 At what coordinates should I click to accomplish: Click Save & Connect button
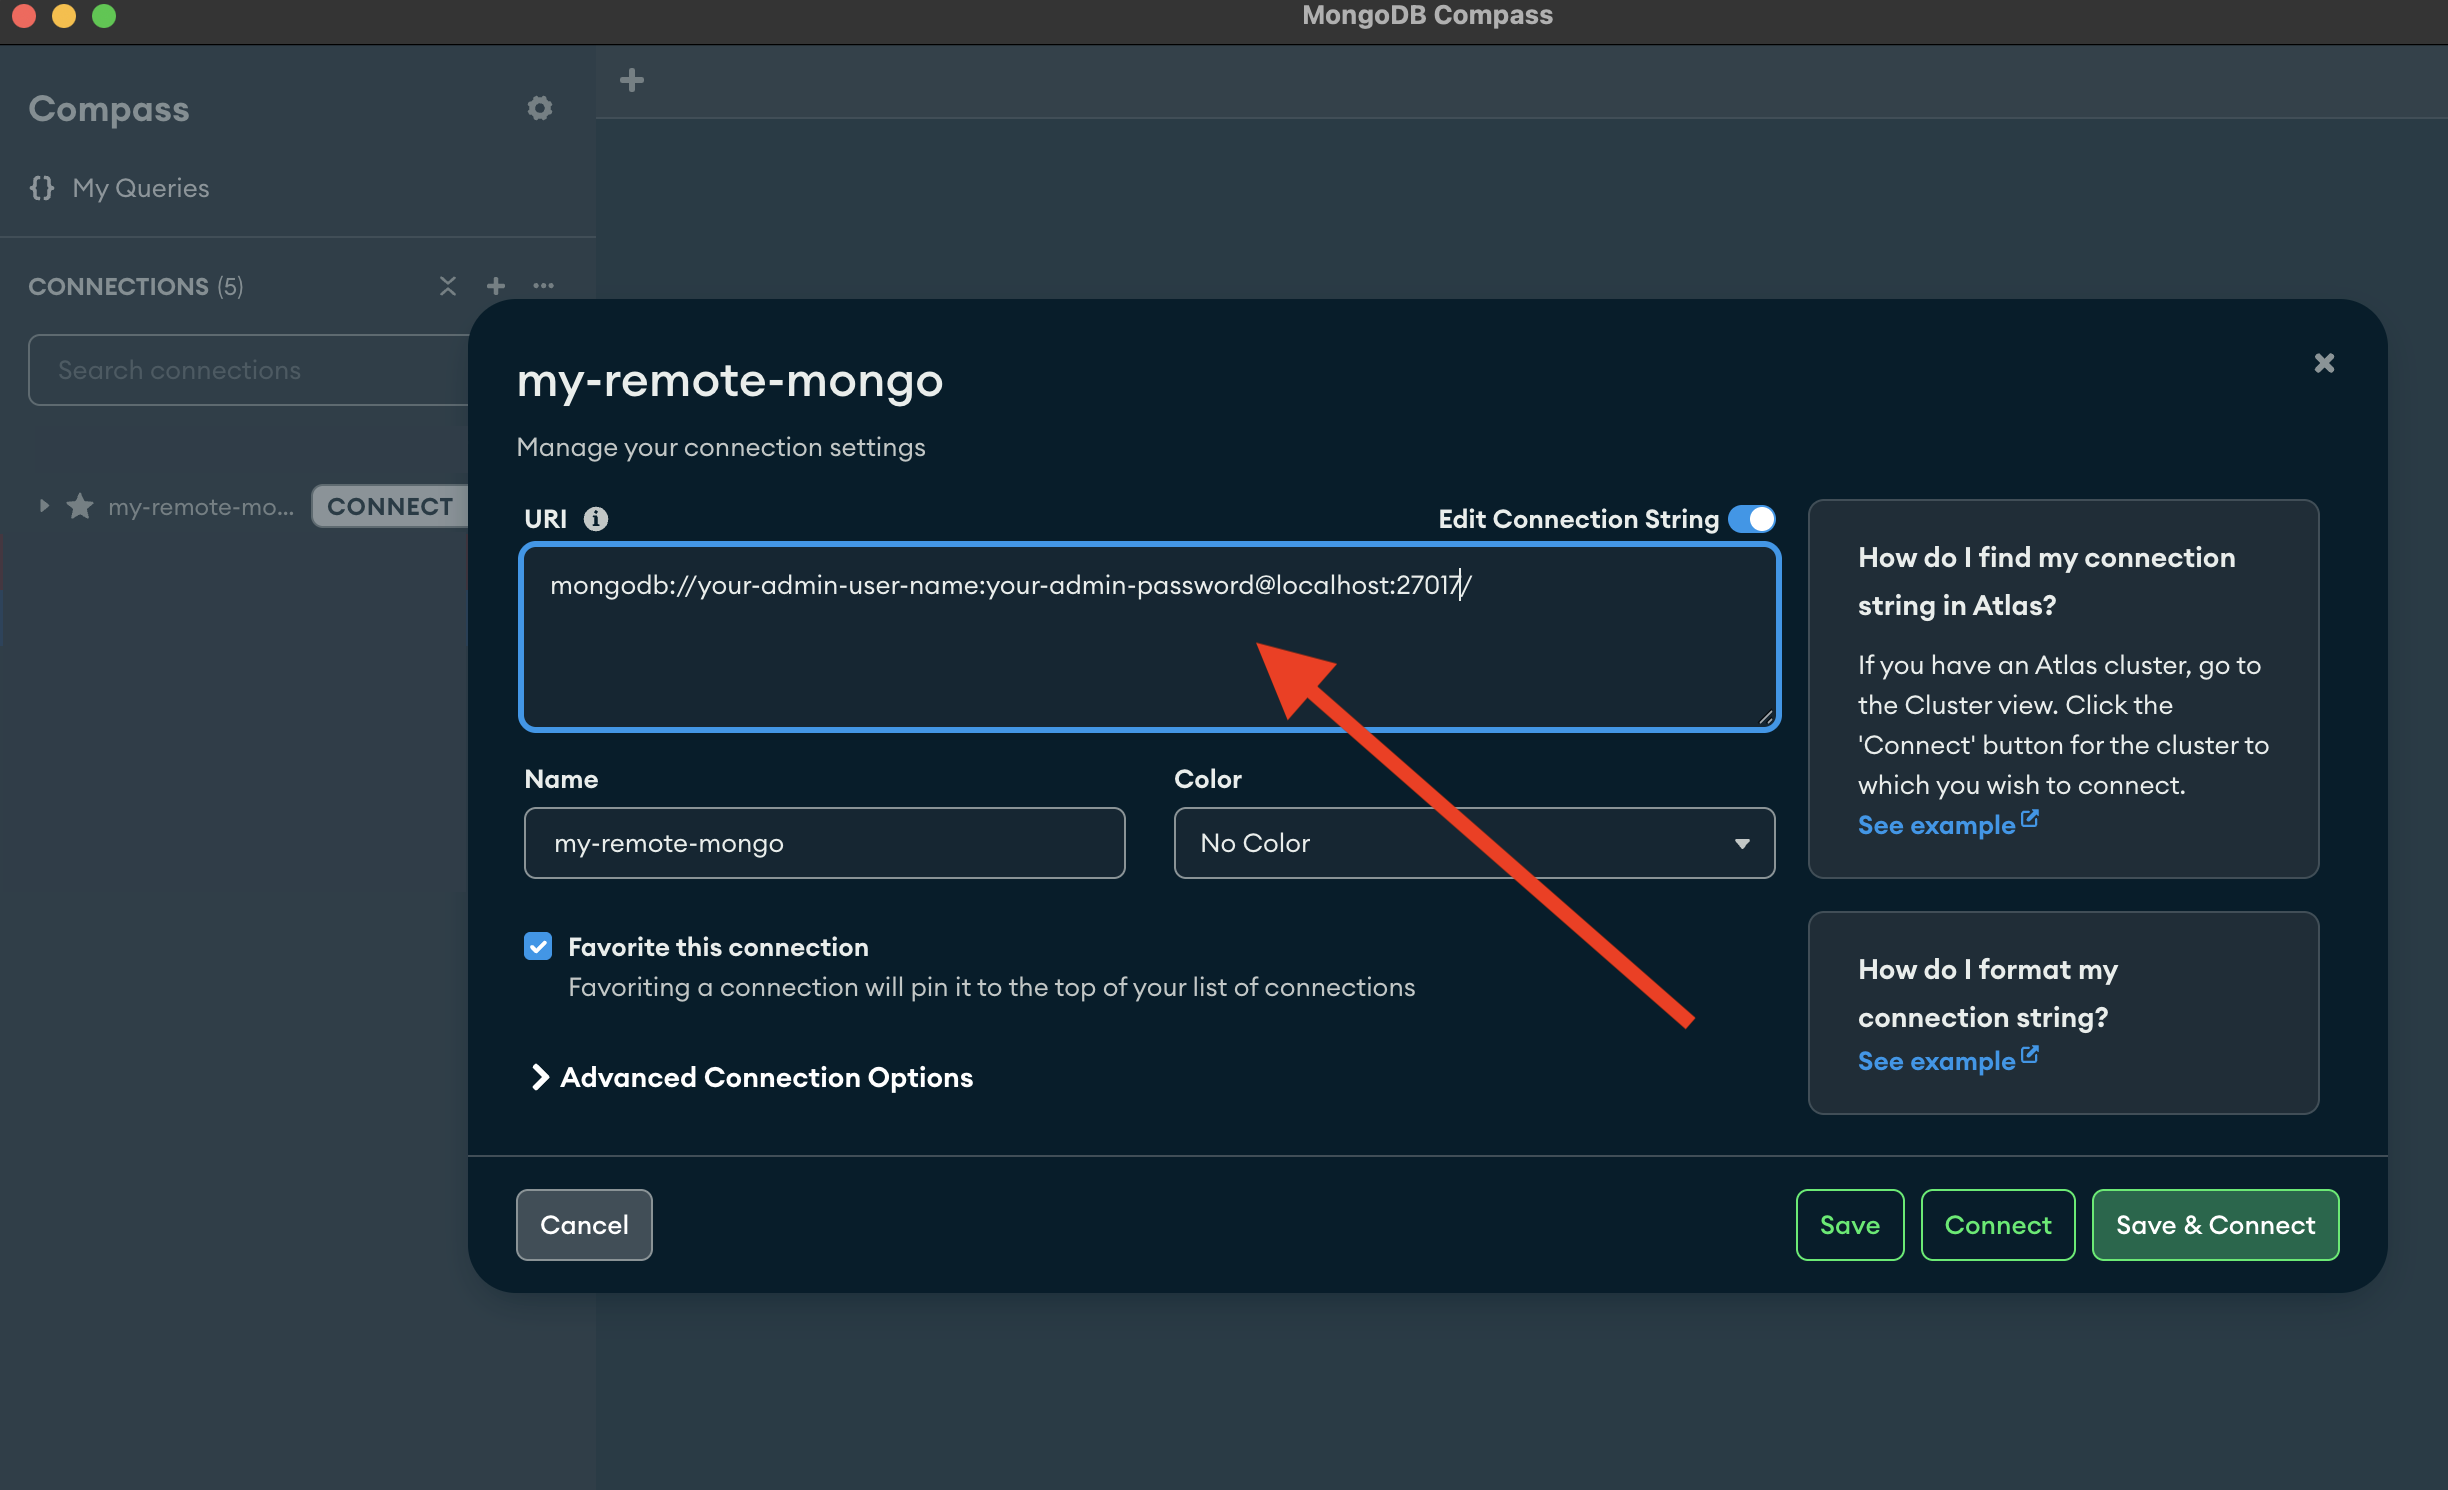click(x=2215, y=1225)
